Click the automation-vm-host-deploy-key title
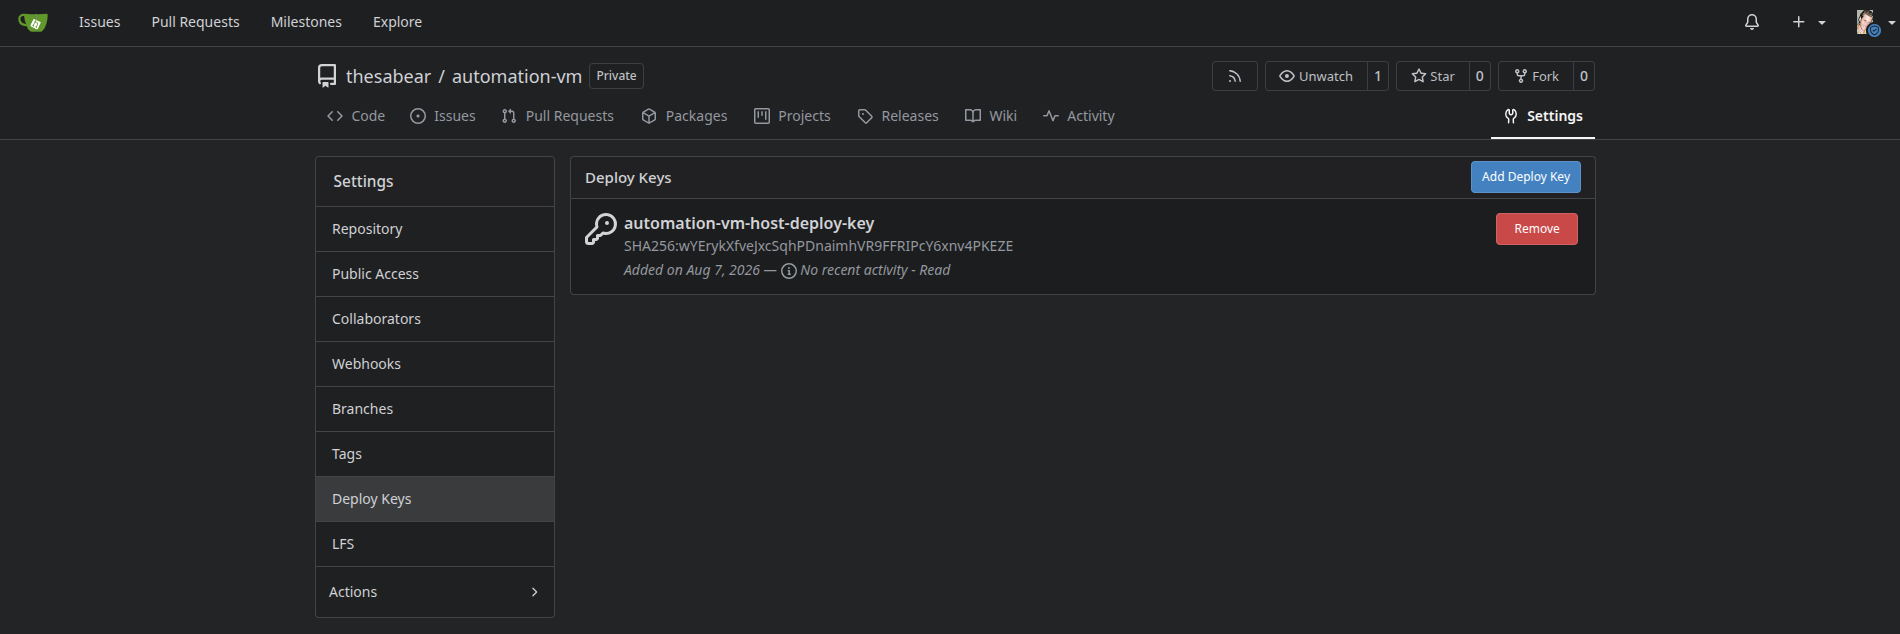 749,224
